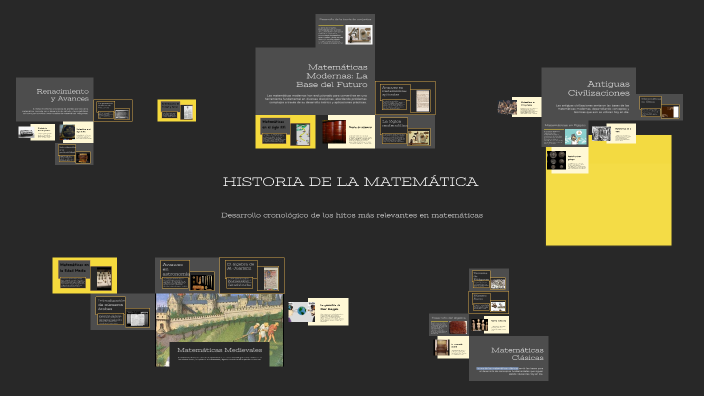Viewport: 704px width, 396px height.
Task: Open the 'Desarrollo del álgebra' slide
Action: tap(449, 325)
